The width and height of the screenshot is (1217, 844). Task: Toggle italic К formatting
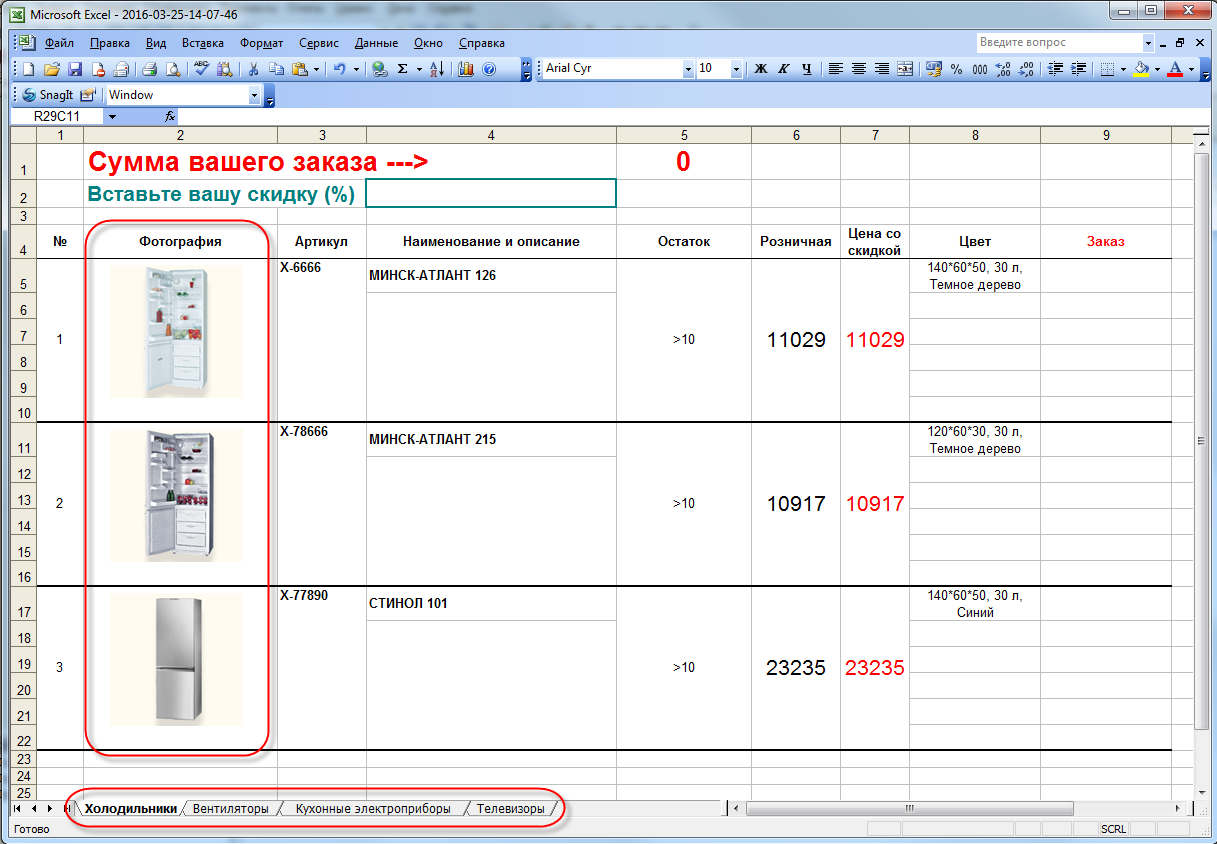tap(783, 69)
